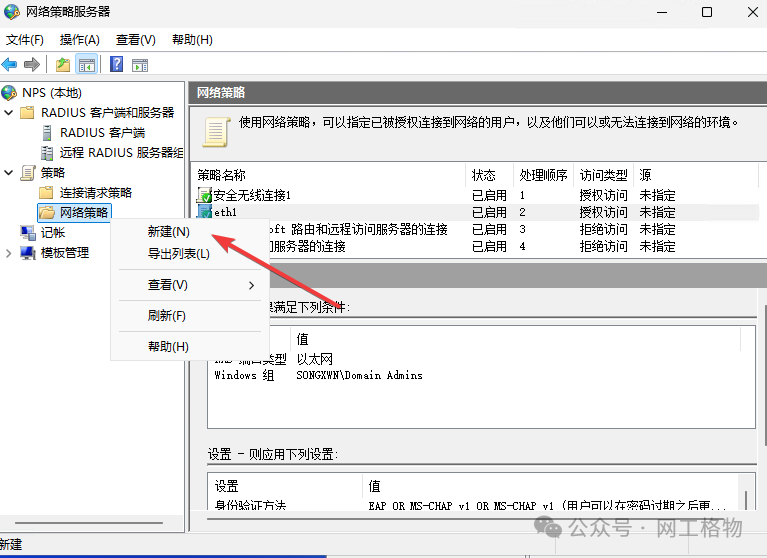Open the 操作(A) menu

point(80,40)
